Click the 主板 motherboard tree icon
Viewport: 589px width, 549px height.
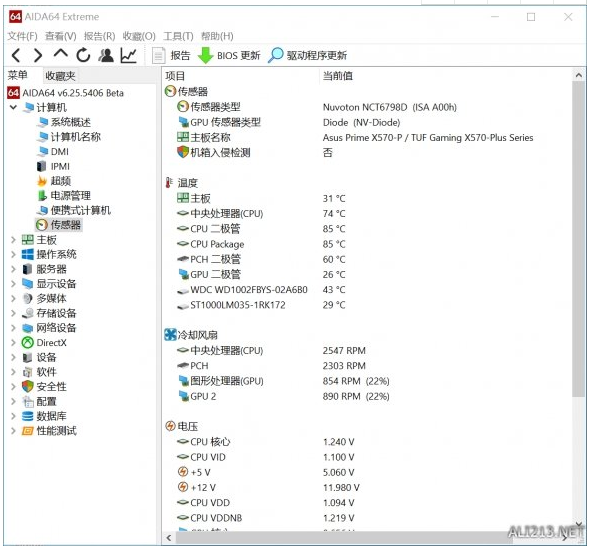(28, 240)
